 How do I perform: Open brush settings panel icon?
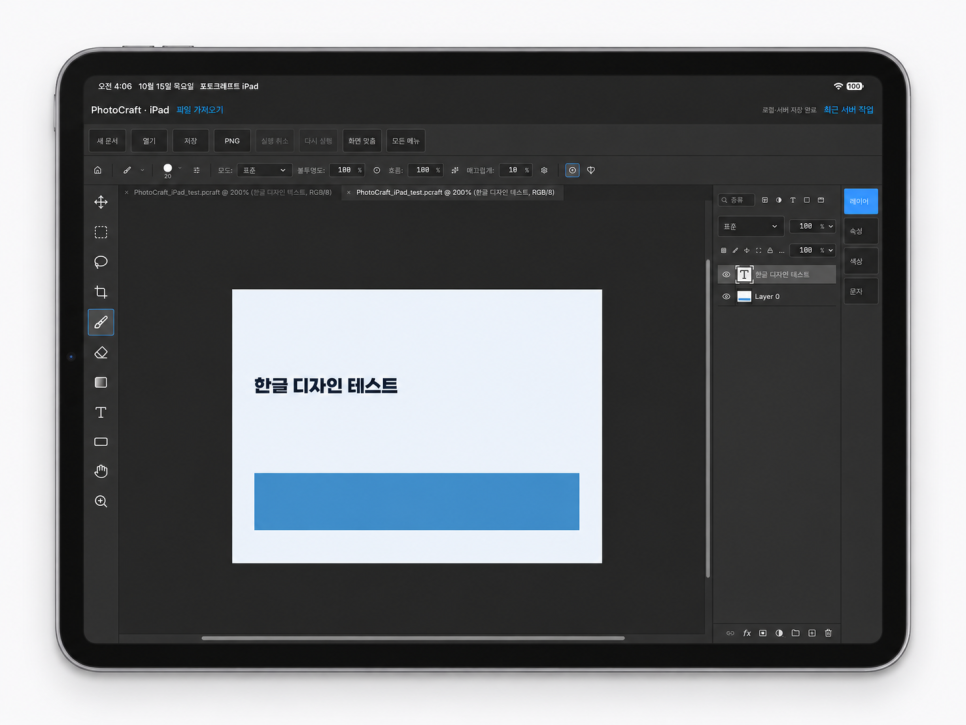(x=197, y=170)
